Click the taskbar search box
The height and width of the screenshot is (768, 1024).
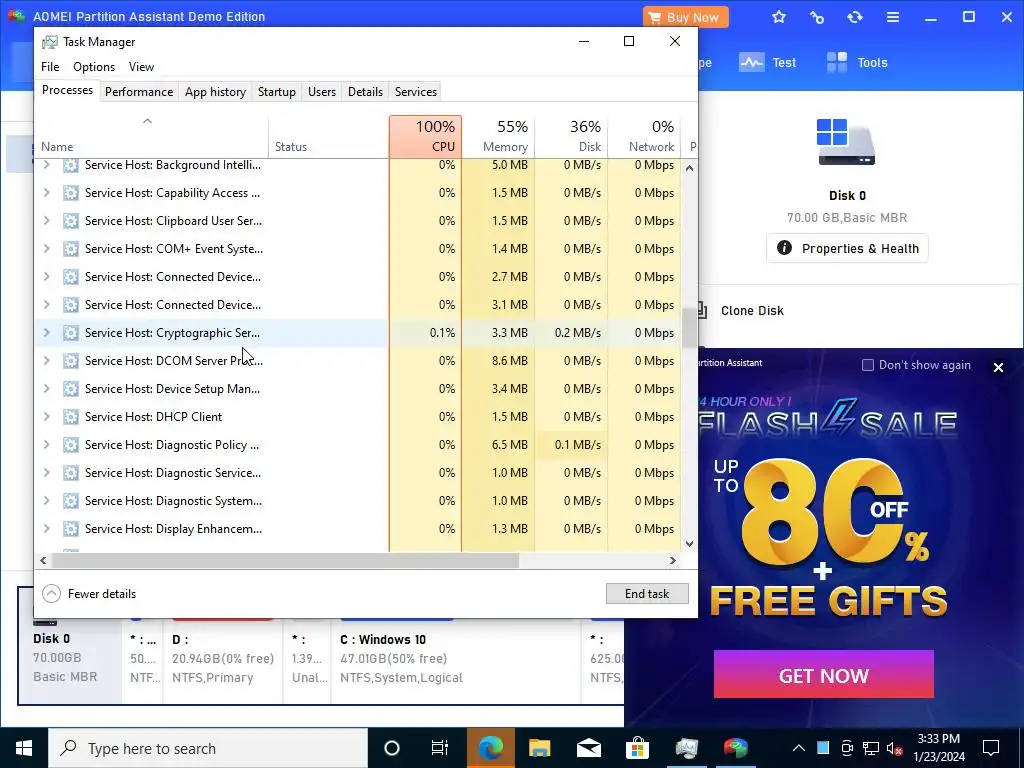click(208, 748)
